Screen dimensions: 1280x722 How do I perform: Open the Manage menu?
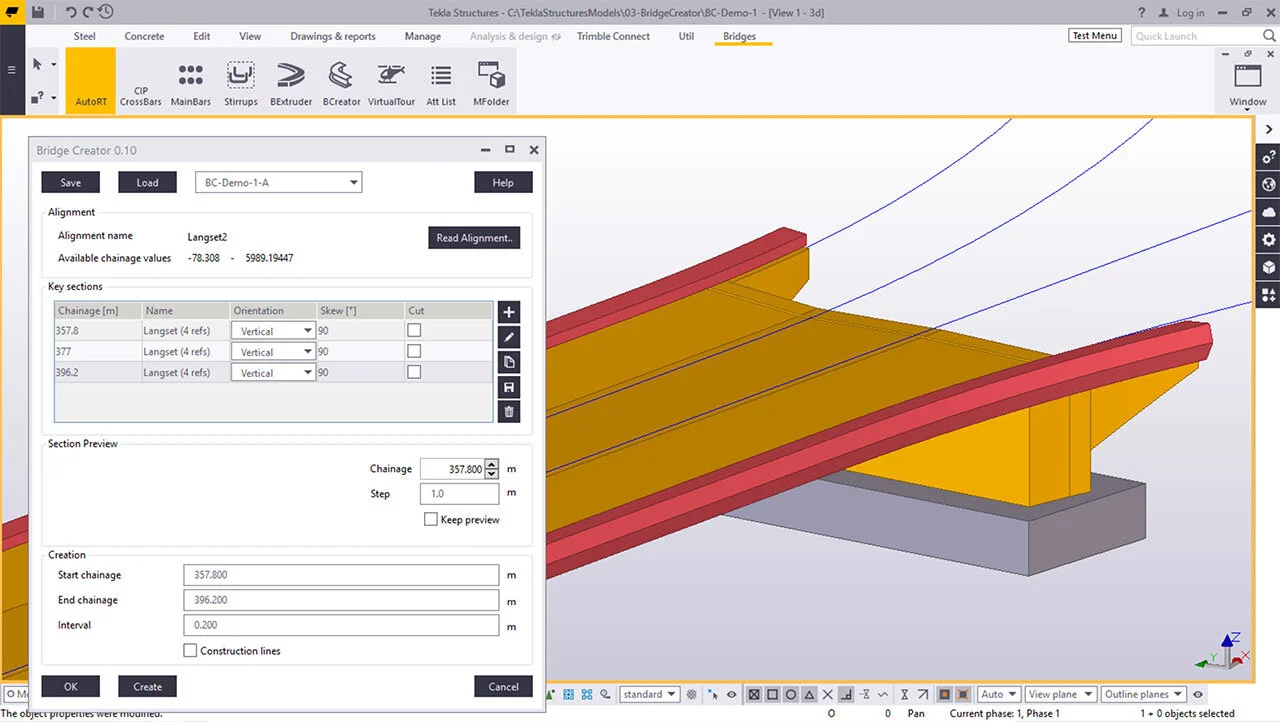click(x=422, y=36)
